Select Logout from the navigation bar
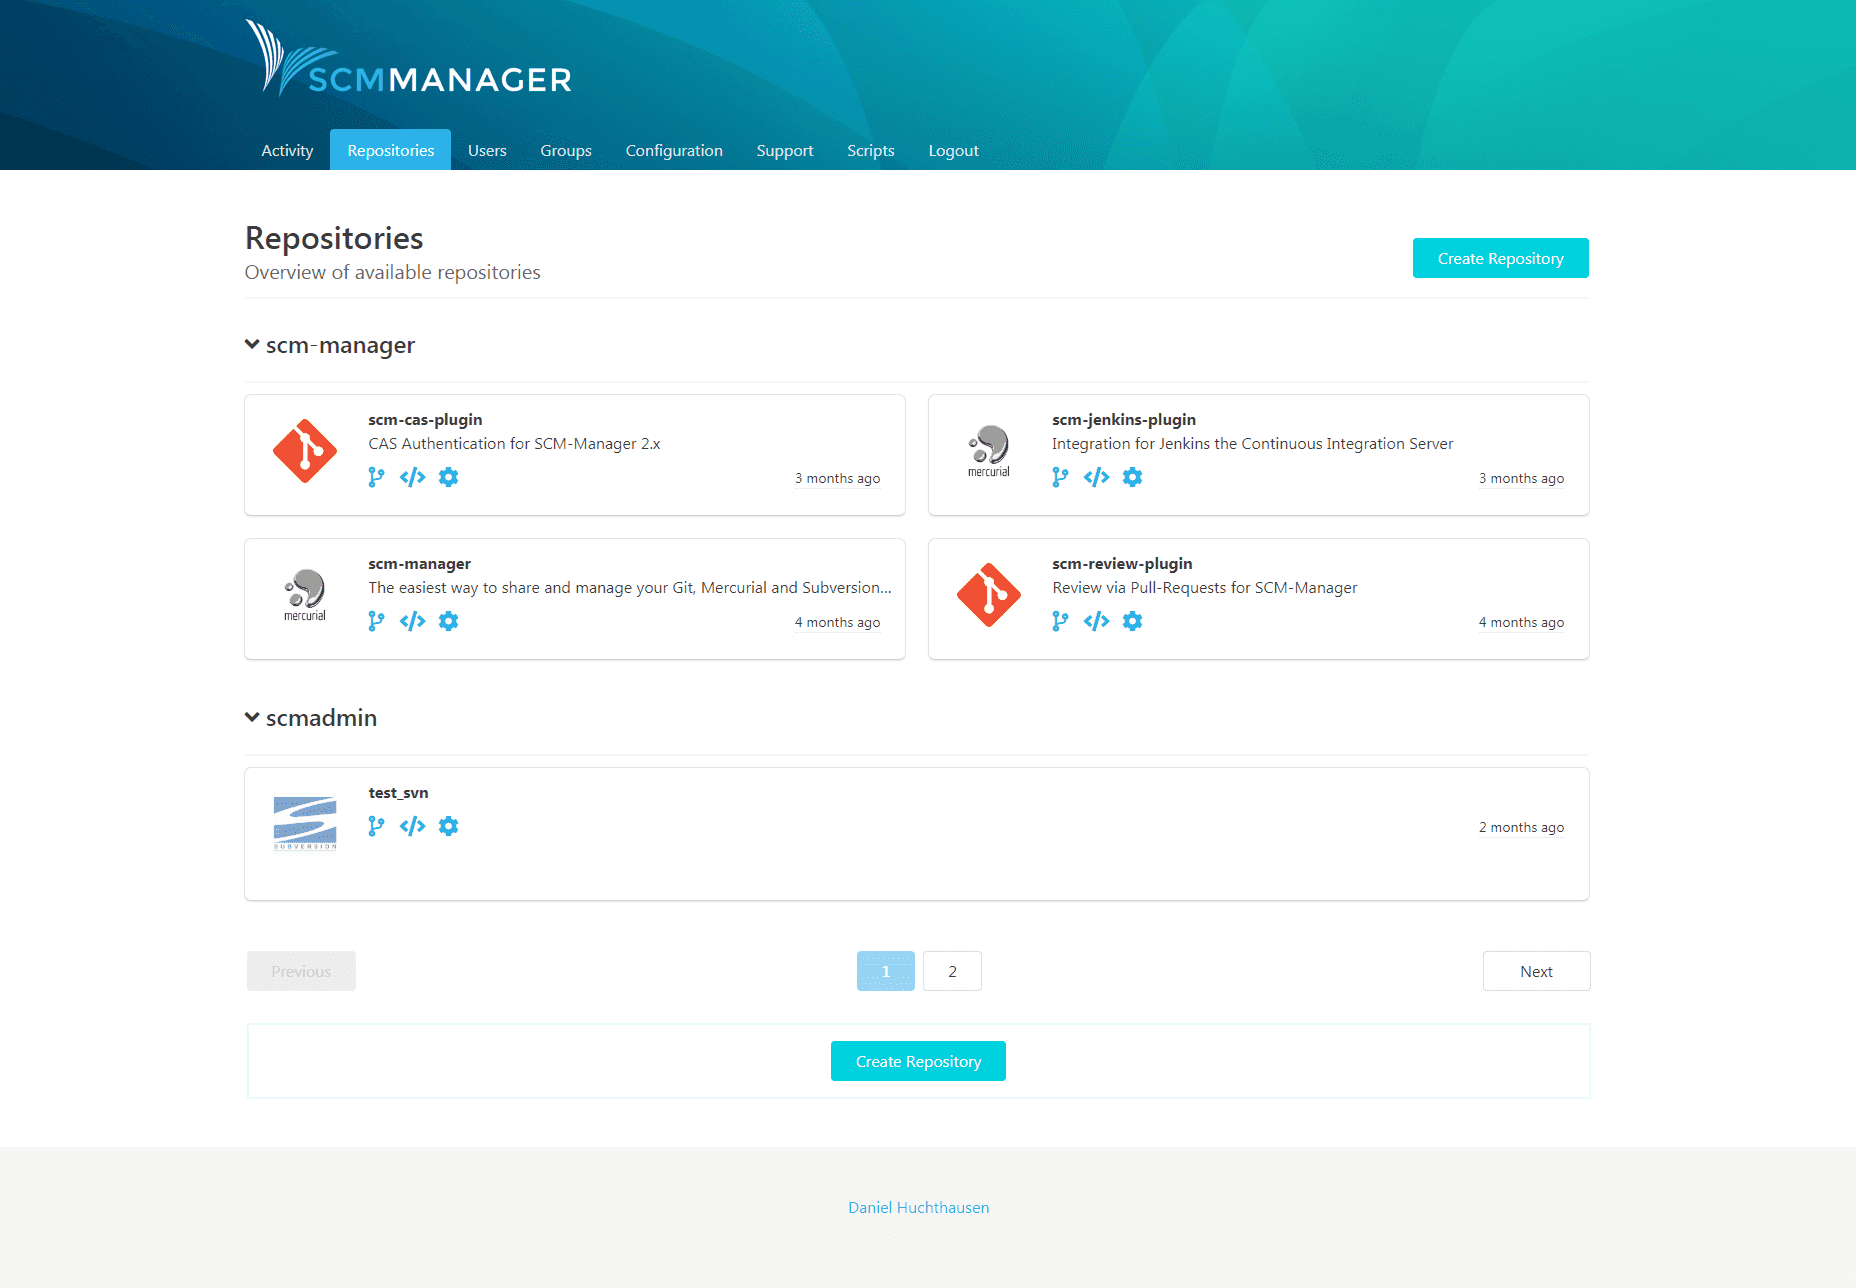 952,150
